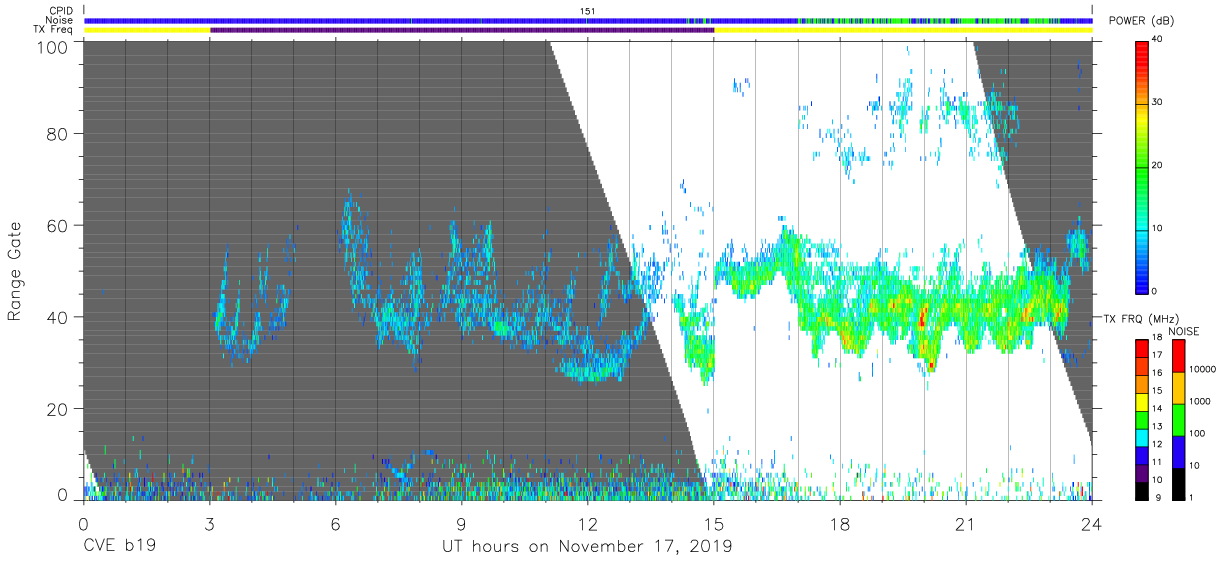Click the red top segment of TX FRQ scale

click(x=1141, y=349)
